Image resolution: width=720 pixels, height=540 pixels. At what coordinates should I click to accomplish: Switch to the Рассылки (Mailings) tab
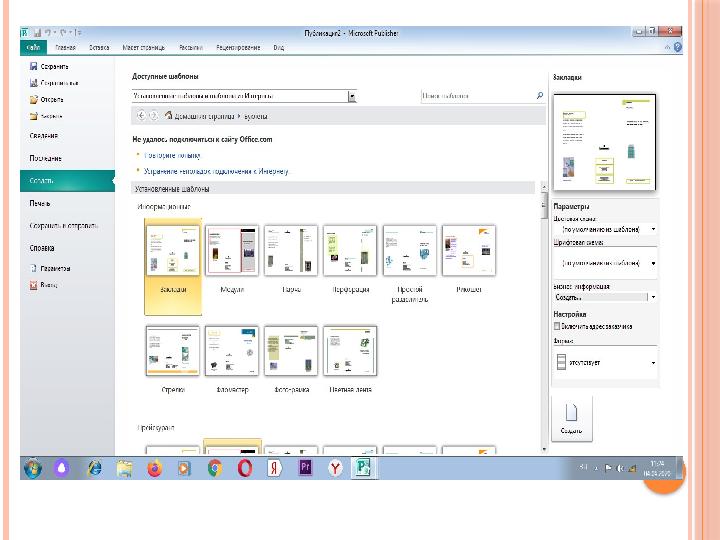click(191, 47)
